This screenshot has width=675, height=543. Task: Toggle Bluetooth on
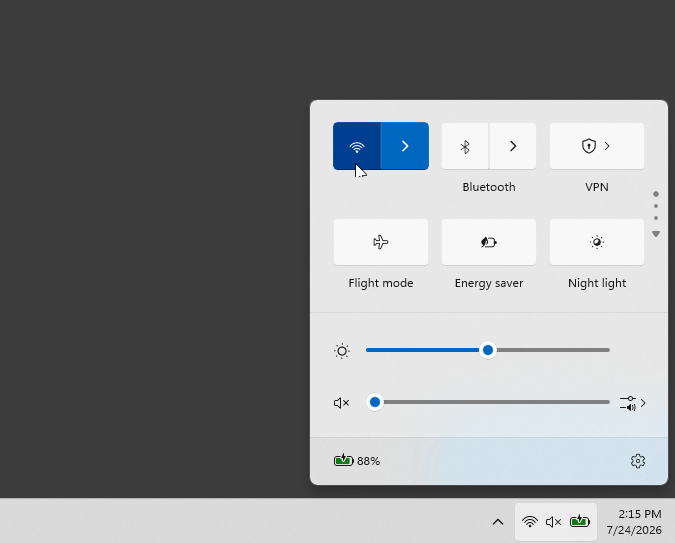click(x=465, y=146)
